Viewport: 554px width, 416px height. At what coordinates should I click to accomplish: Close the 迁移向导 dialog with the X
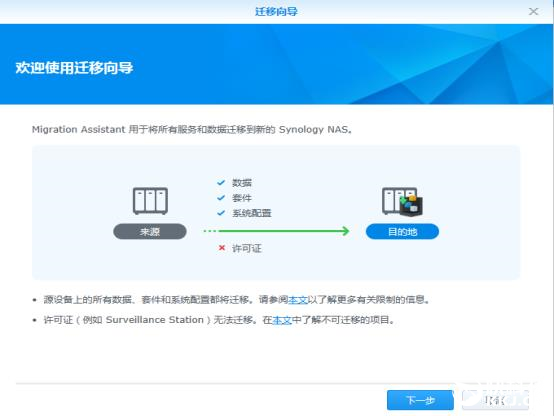coord(533,12)
